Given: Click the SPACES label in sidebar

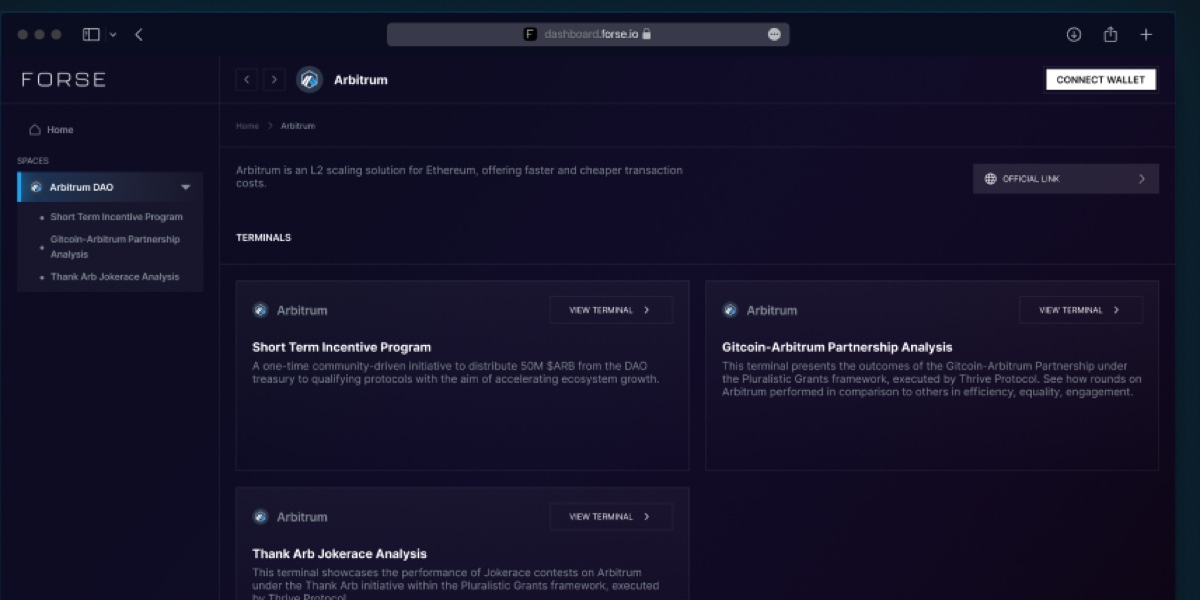Looking at the screenshot, I should coord(33,161).
